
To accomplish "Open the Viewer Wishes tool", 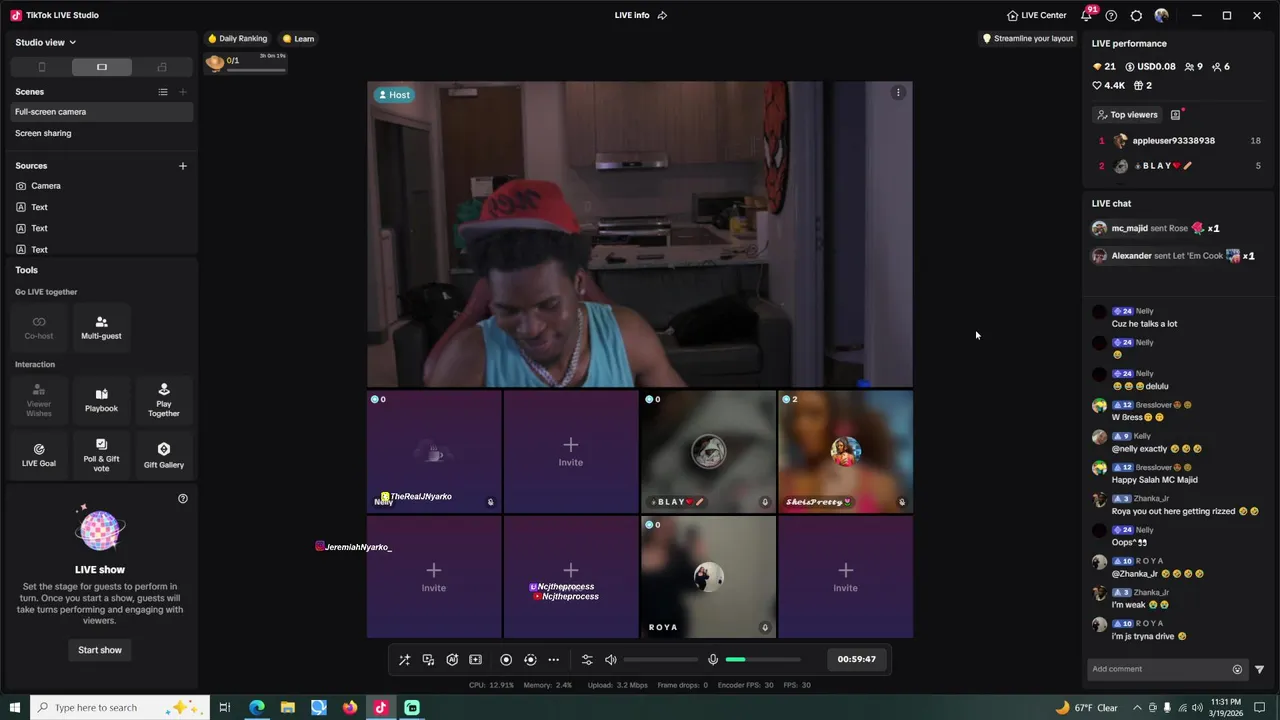I will pos(39,400).
